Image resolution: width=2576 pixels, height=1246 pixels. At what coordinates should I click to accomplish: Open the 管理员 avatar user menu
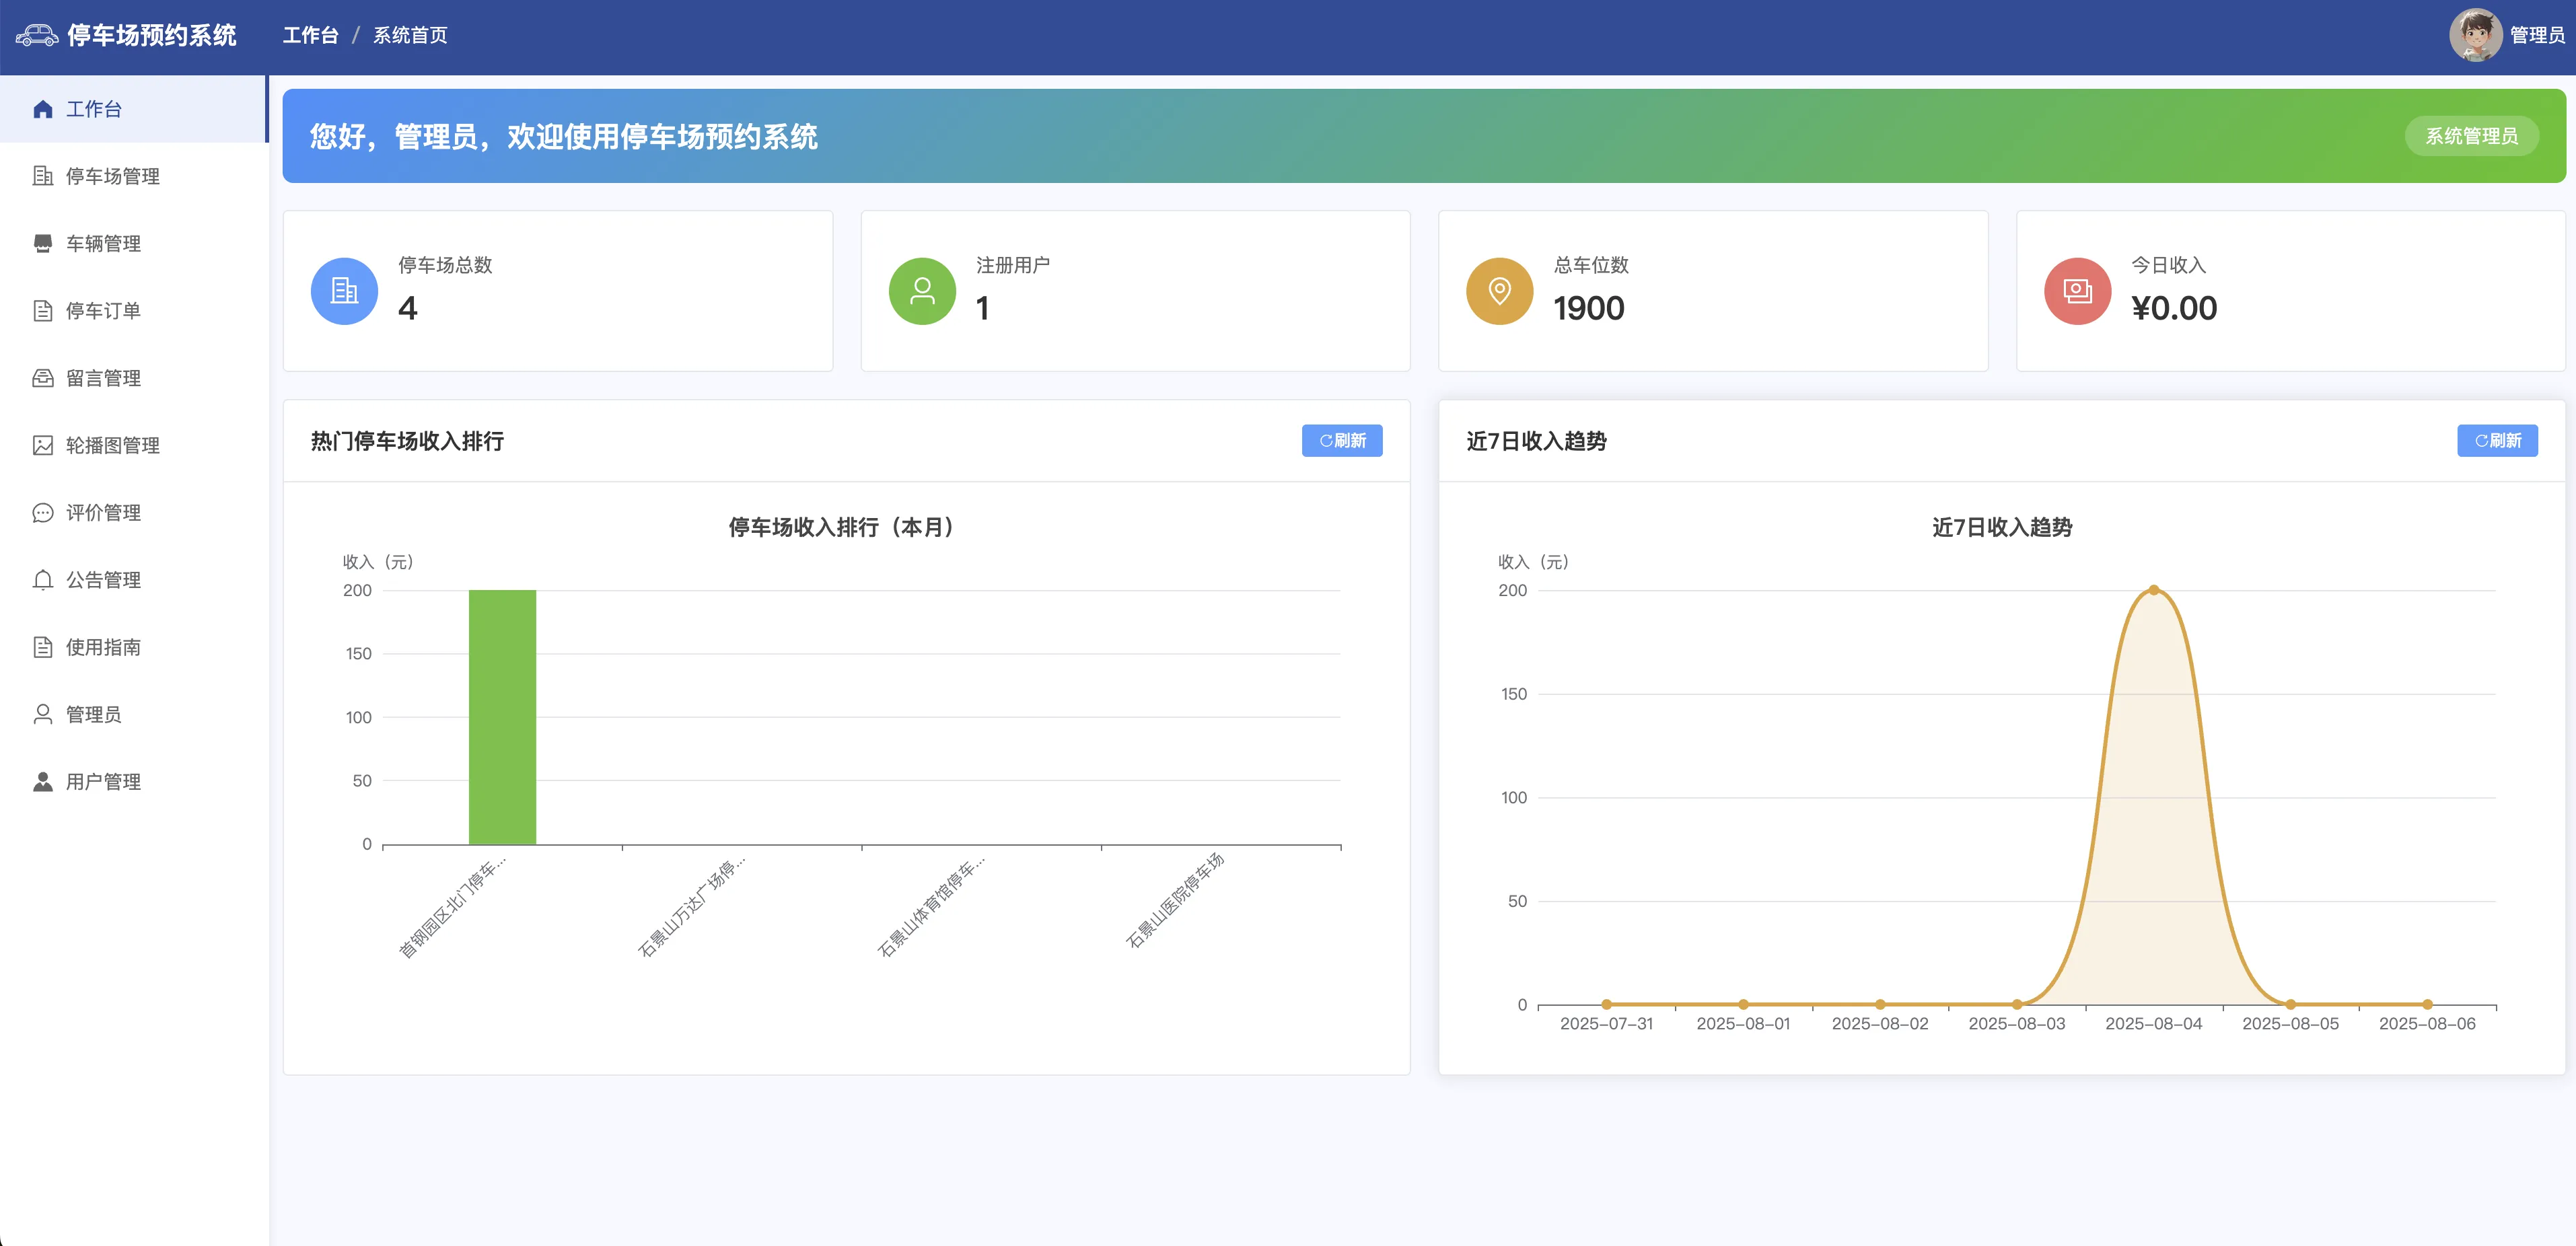pyautogui.click(x=2475, y=35)
